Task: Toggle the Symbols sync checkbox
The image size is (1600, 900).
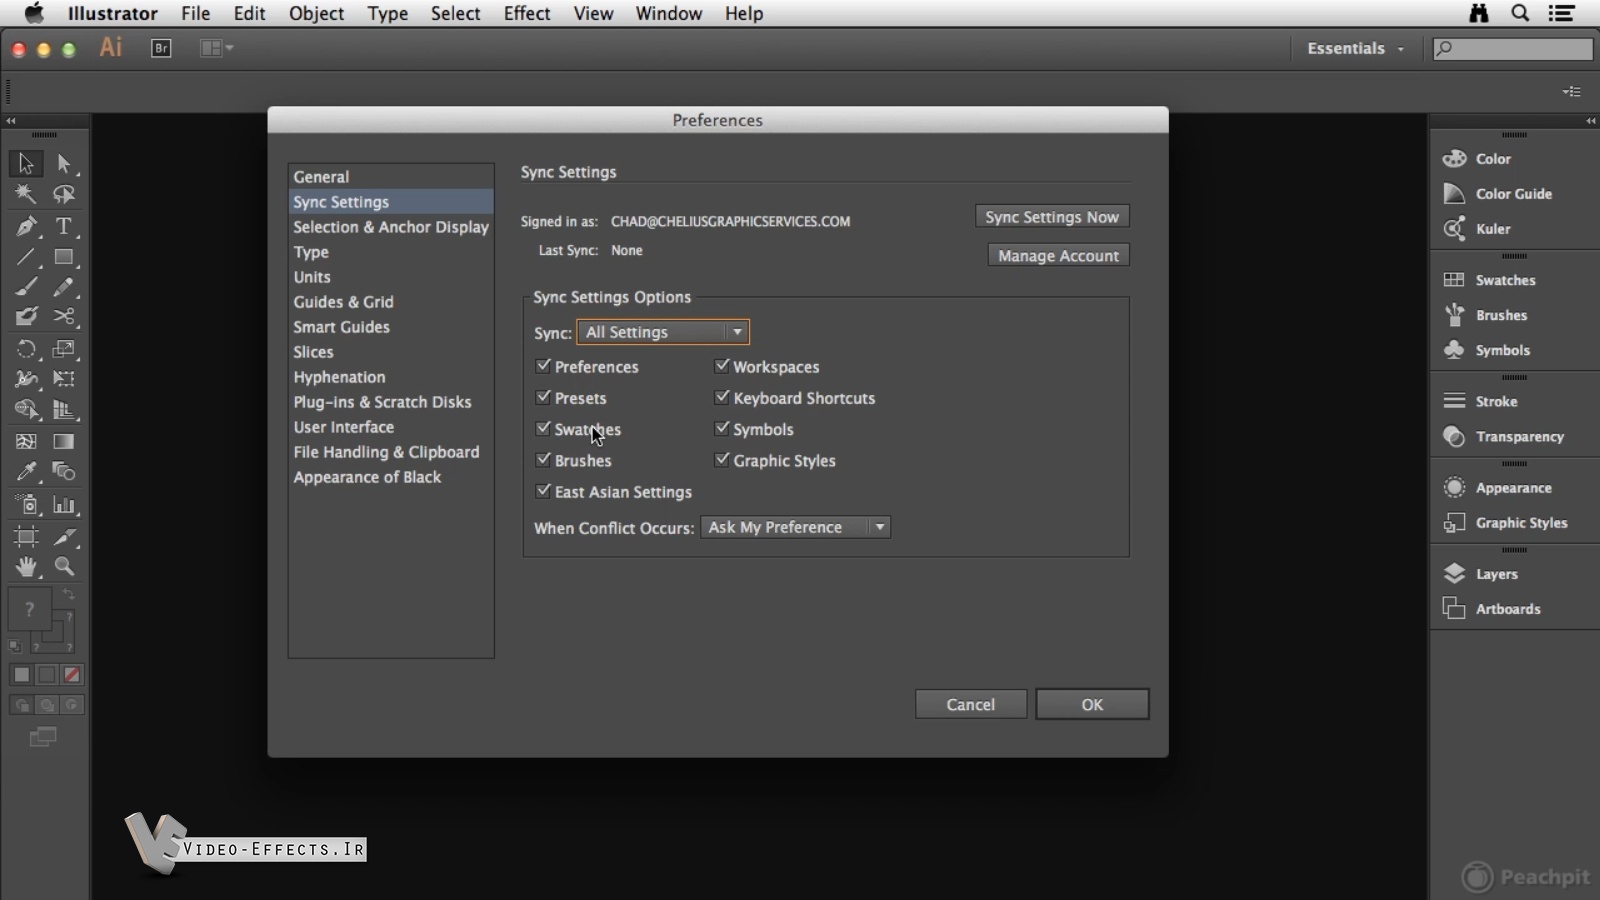Action: [722, 428]
